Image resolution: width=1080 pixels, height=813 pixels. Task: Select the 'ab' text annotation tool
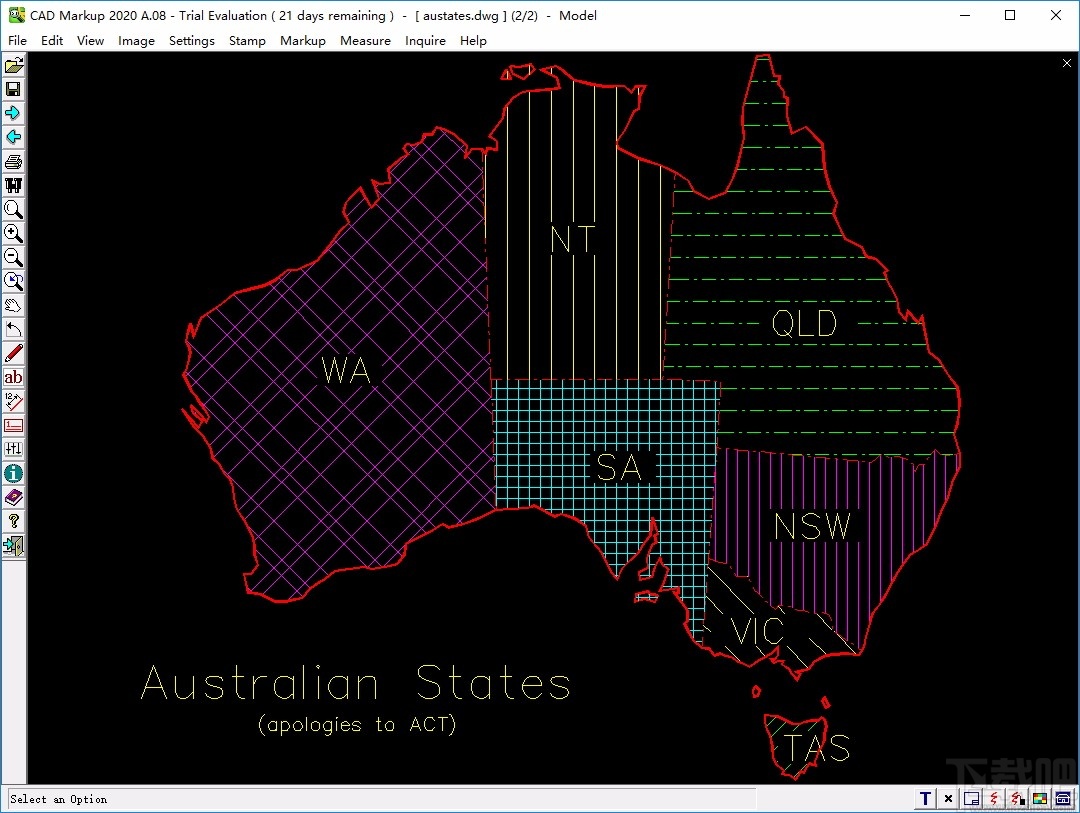pyautogui.click(x=13, y=377)
